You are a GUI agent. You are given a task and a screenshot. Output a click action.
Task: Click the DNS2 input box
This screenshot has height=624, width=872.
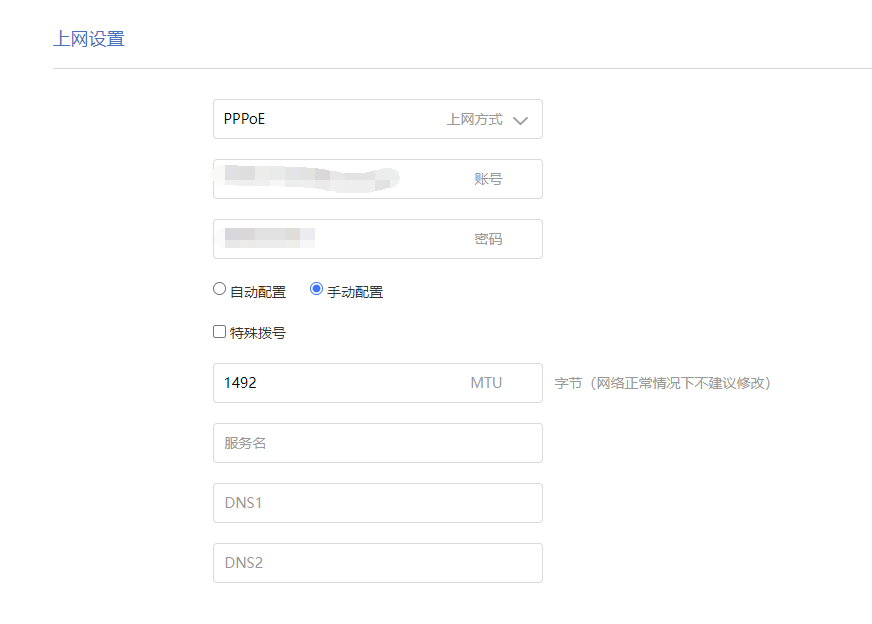click(x=377, y=563)
